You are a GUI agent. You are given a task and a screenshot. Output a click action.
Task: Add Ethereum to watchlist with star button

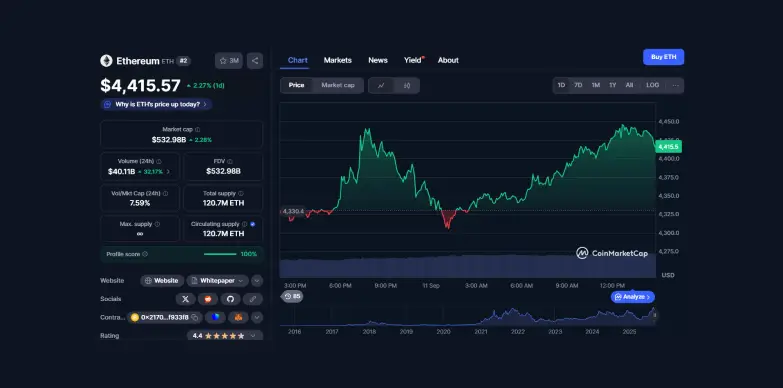[229, 61]
